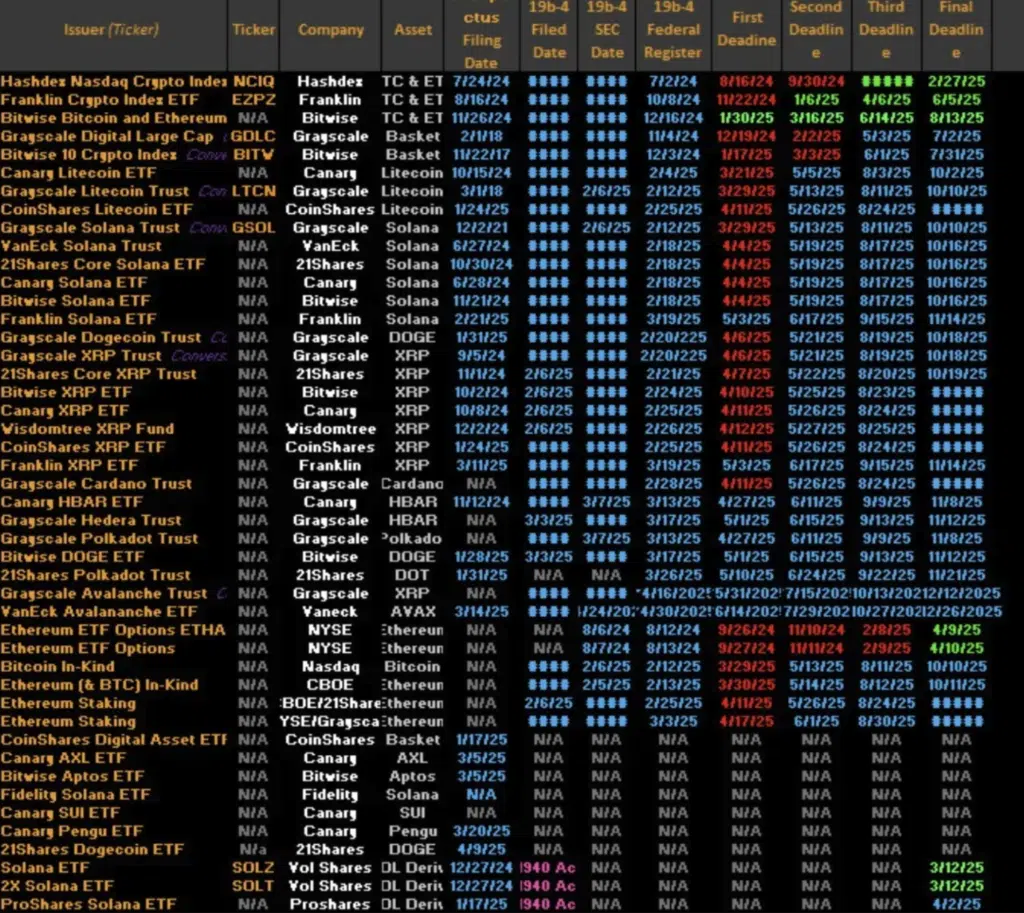Image resolution: width=1024 pixels, height=913 pixels.
Task: Click the 'Grayscale Digital Large Cap' issuer cell
Action: click(x=107, y=136)
